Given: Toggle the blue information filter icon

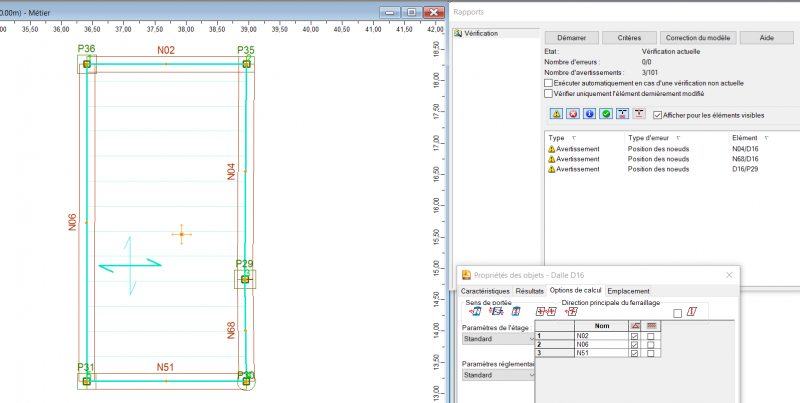Looking at the screenshot, I should point(590,114).
